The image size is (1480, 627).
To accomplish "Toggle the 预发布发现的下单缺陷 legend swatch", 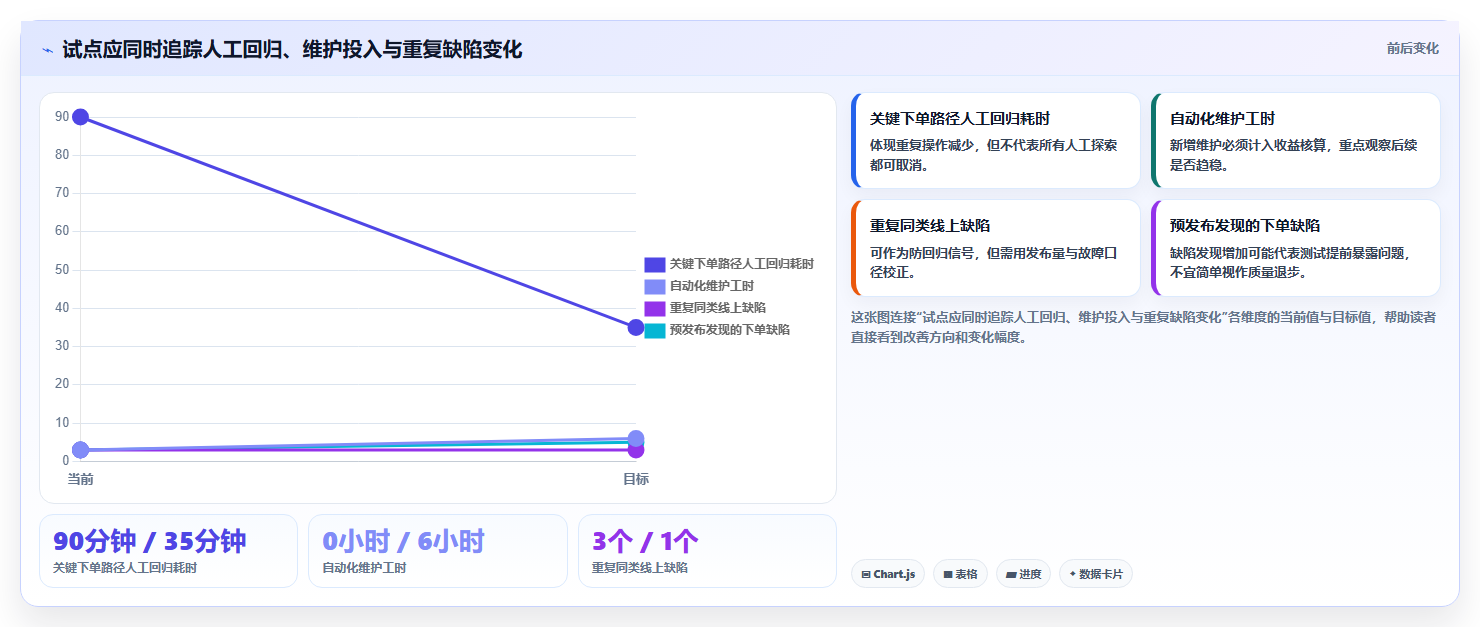I will click(x=654, y=330).
